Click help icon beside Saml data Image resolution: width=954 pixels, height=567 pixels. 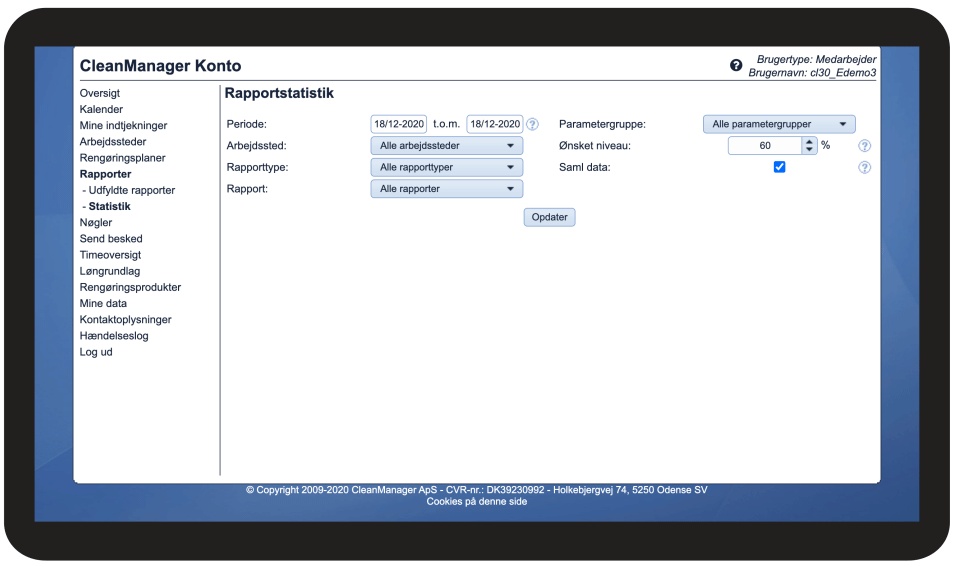864,168
